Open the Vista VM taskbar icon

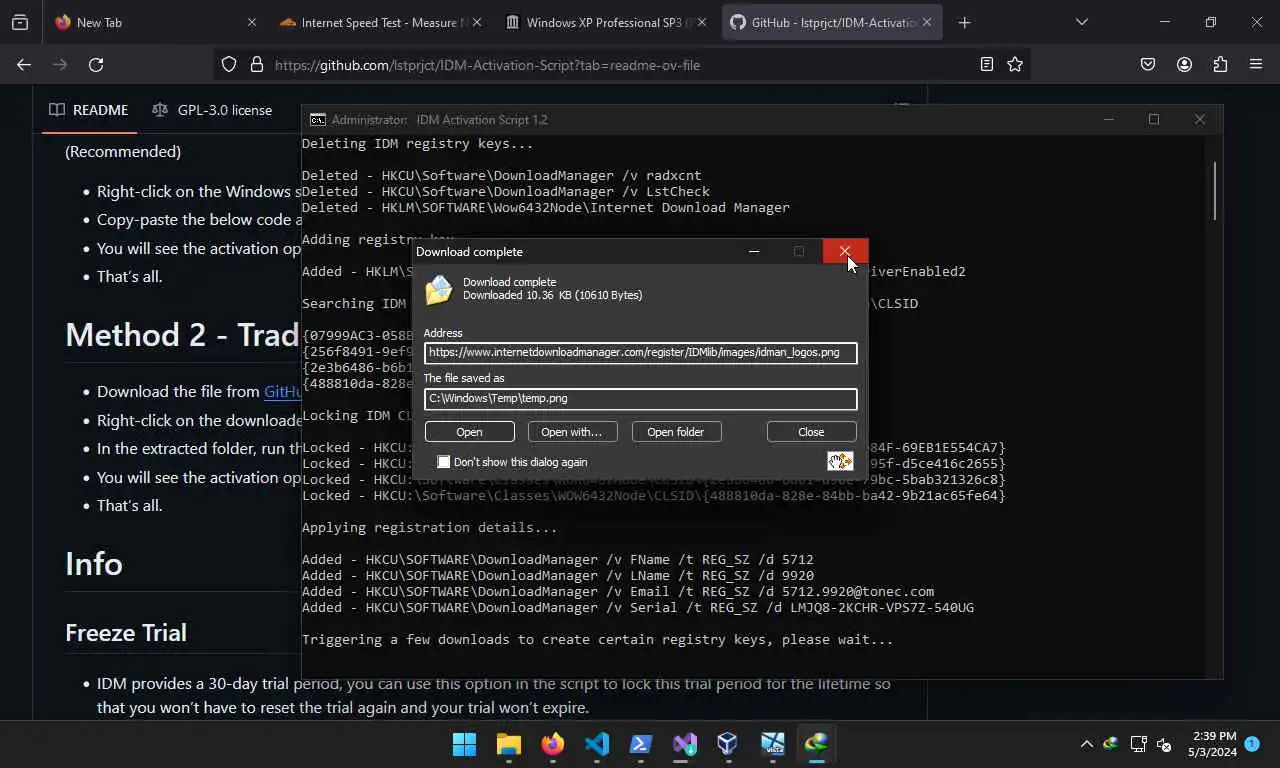773,744
